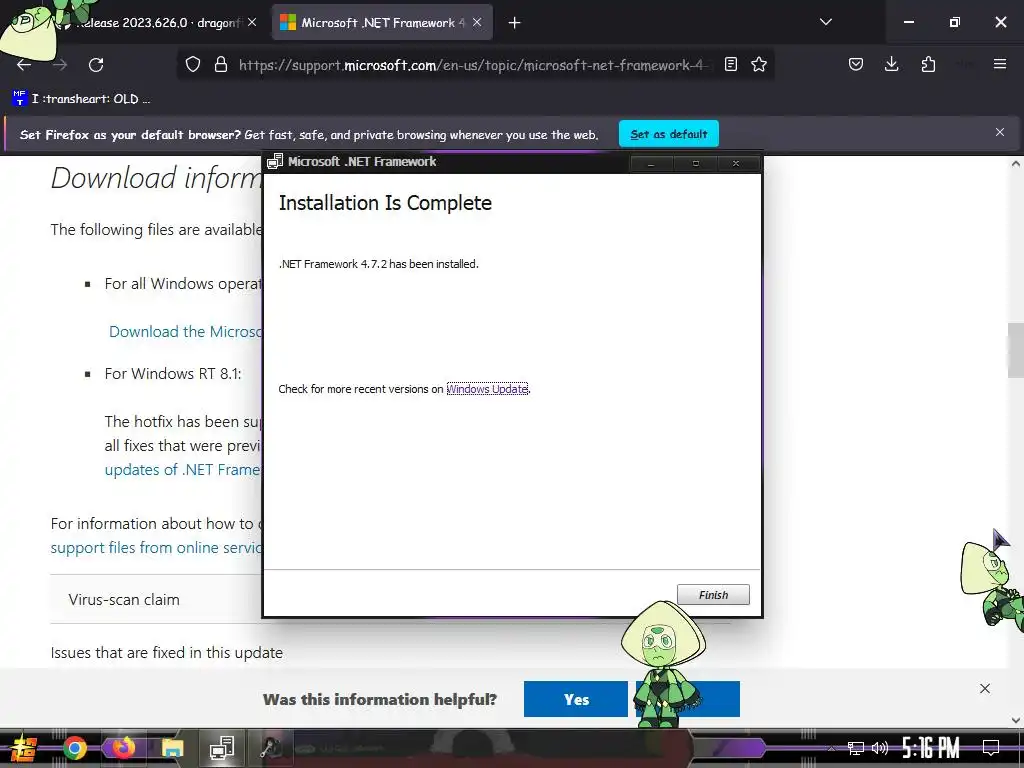1024x768 pixels.
Task: Select the Installation Is Complete heading
Action: pyautogui.click(x=385, y=203)
